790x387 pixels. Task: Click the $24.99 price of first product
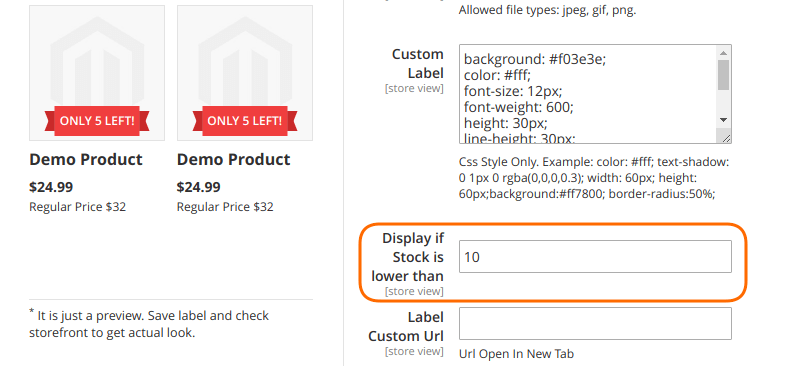pos(51,187)
